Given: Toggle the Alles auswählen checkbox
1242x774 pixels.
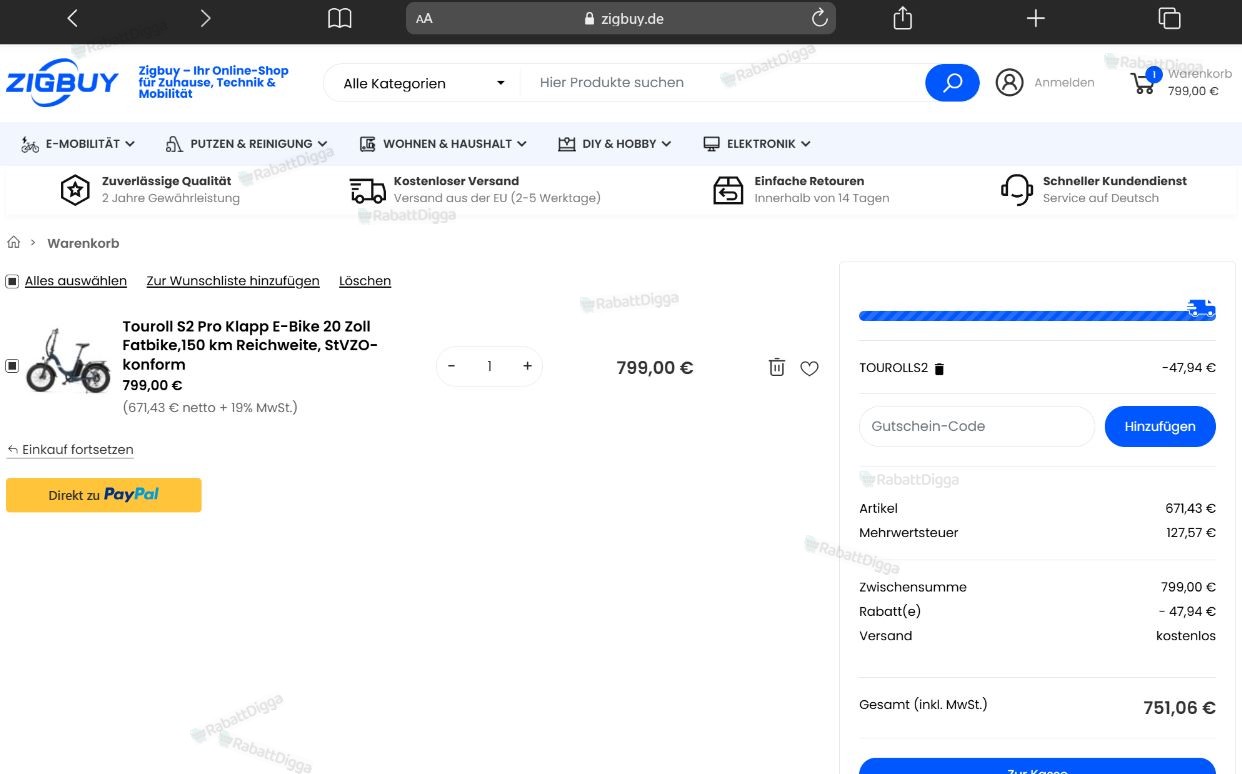Looking at the screenshot, I should click(12, 281).
